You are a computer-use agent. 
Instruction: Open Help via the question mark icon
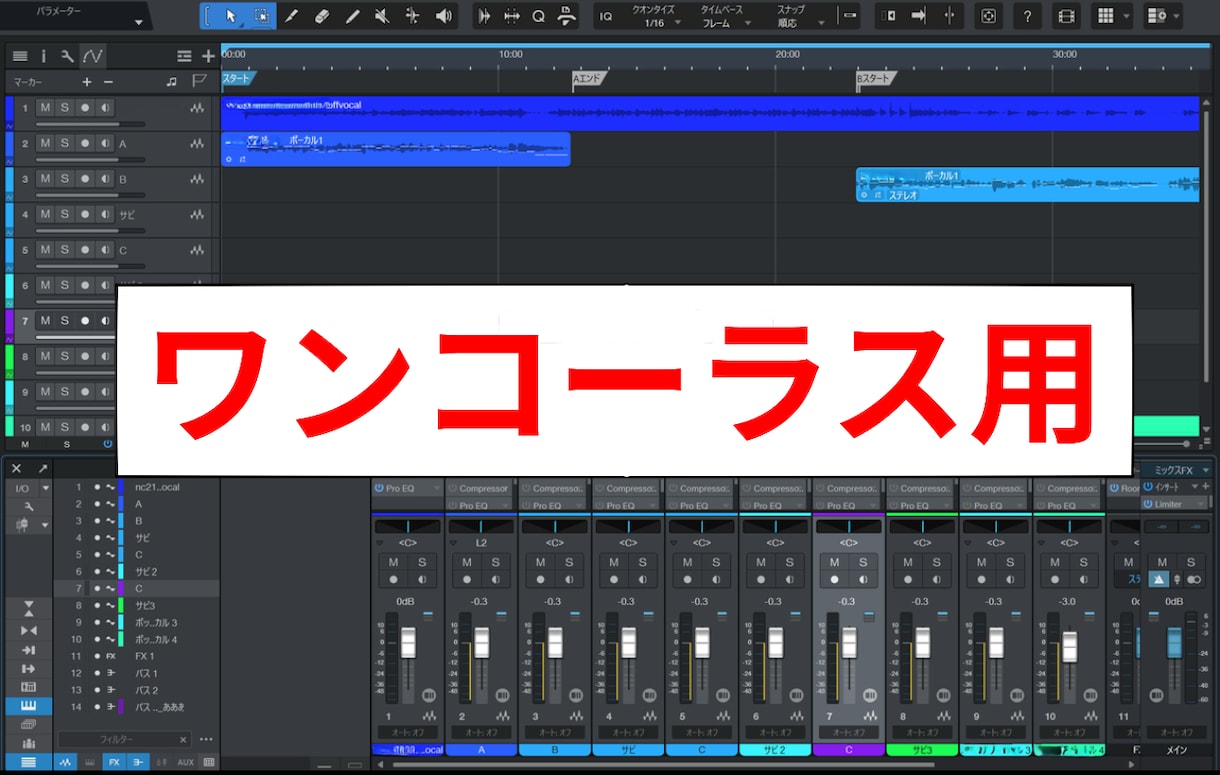tap(1027, 16)
